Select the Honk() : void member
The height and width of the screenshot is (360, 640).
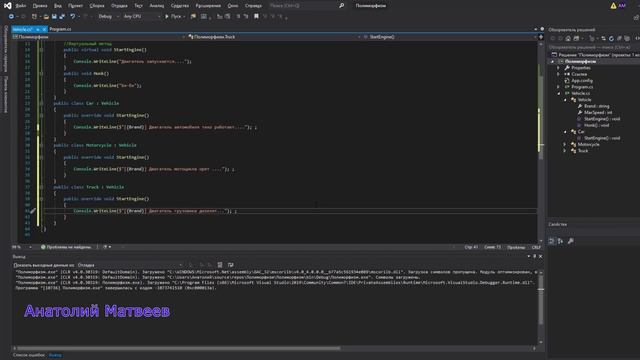[596, 125]
